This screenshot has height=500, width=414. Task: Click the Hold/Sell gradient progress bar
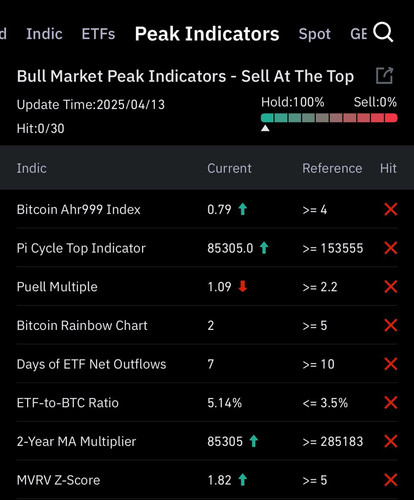click(x=329, y=118)
